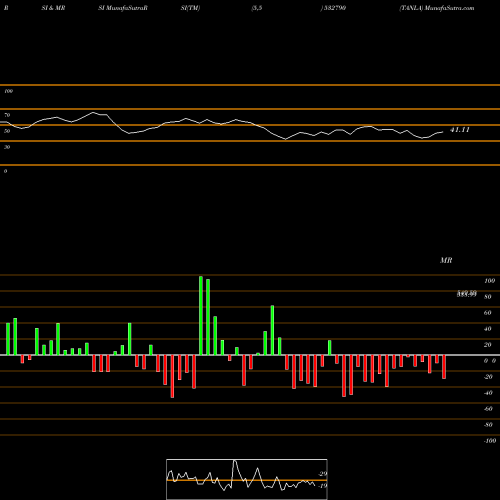This screenshot has width=500, height=500.
Task: Click the mini chart label -19
Action: coord(323,486)
